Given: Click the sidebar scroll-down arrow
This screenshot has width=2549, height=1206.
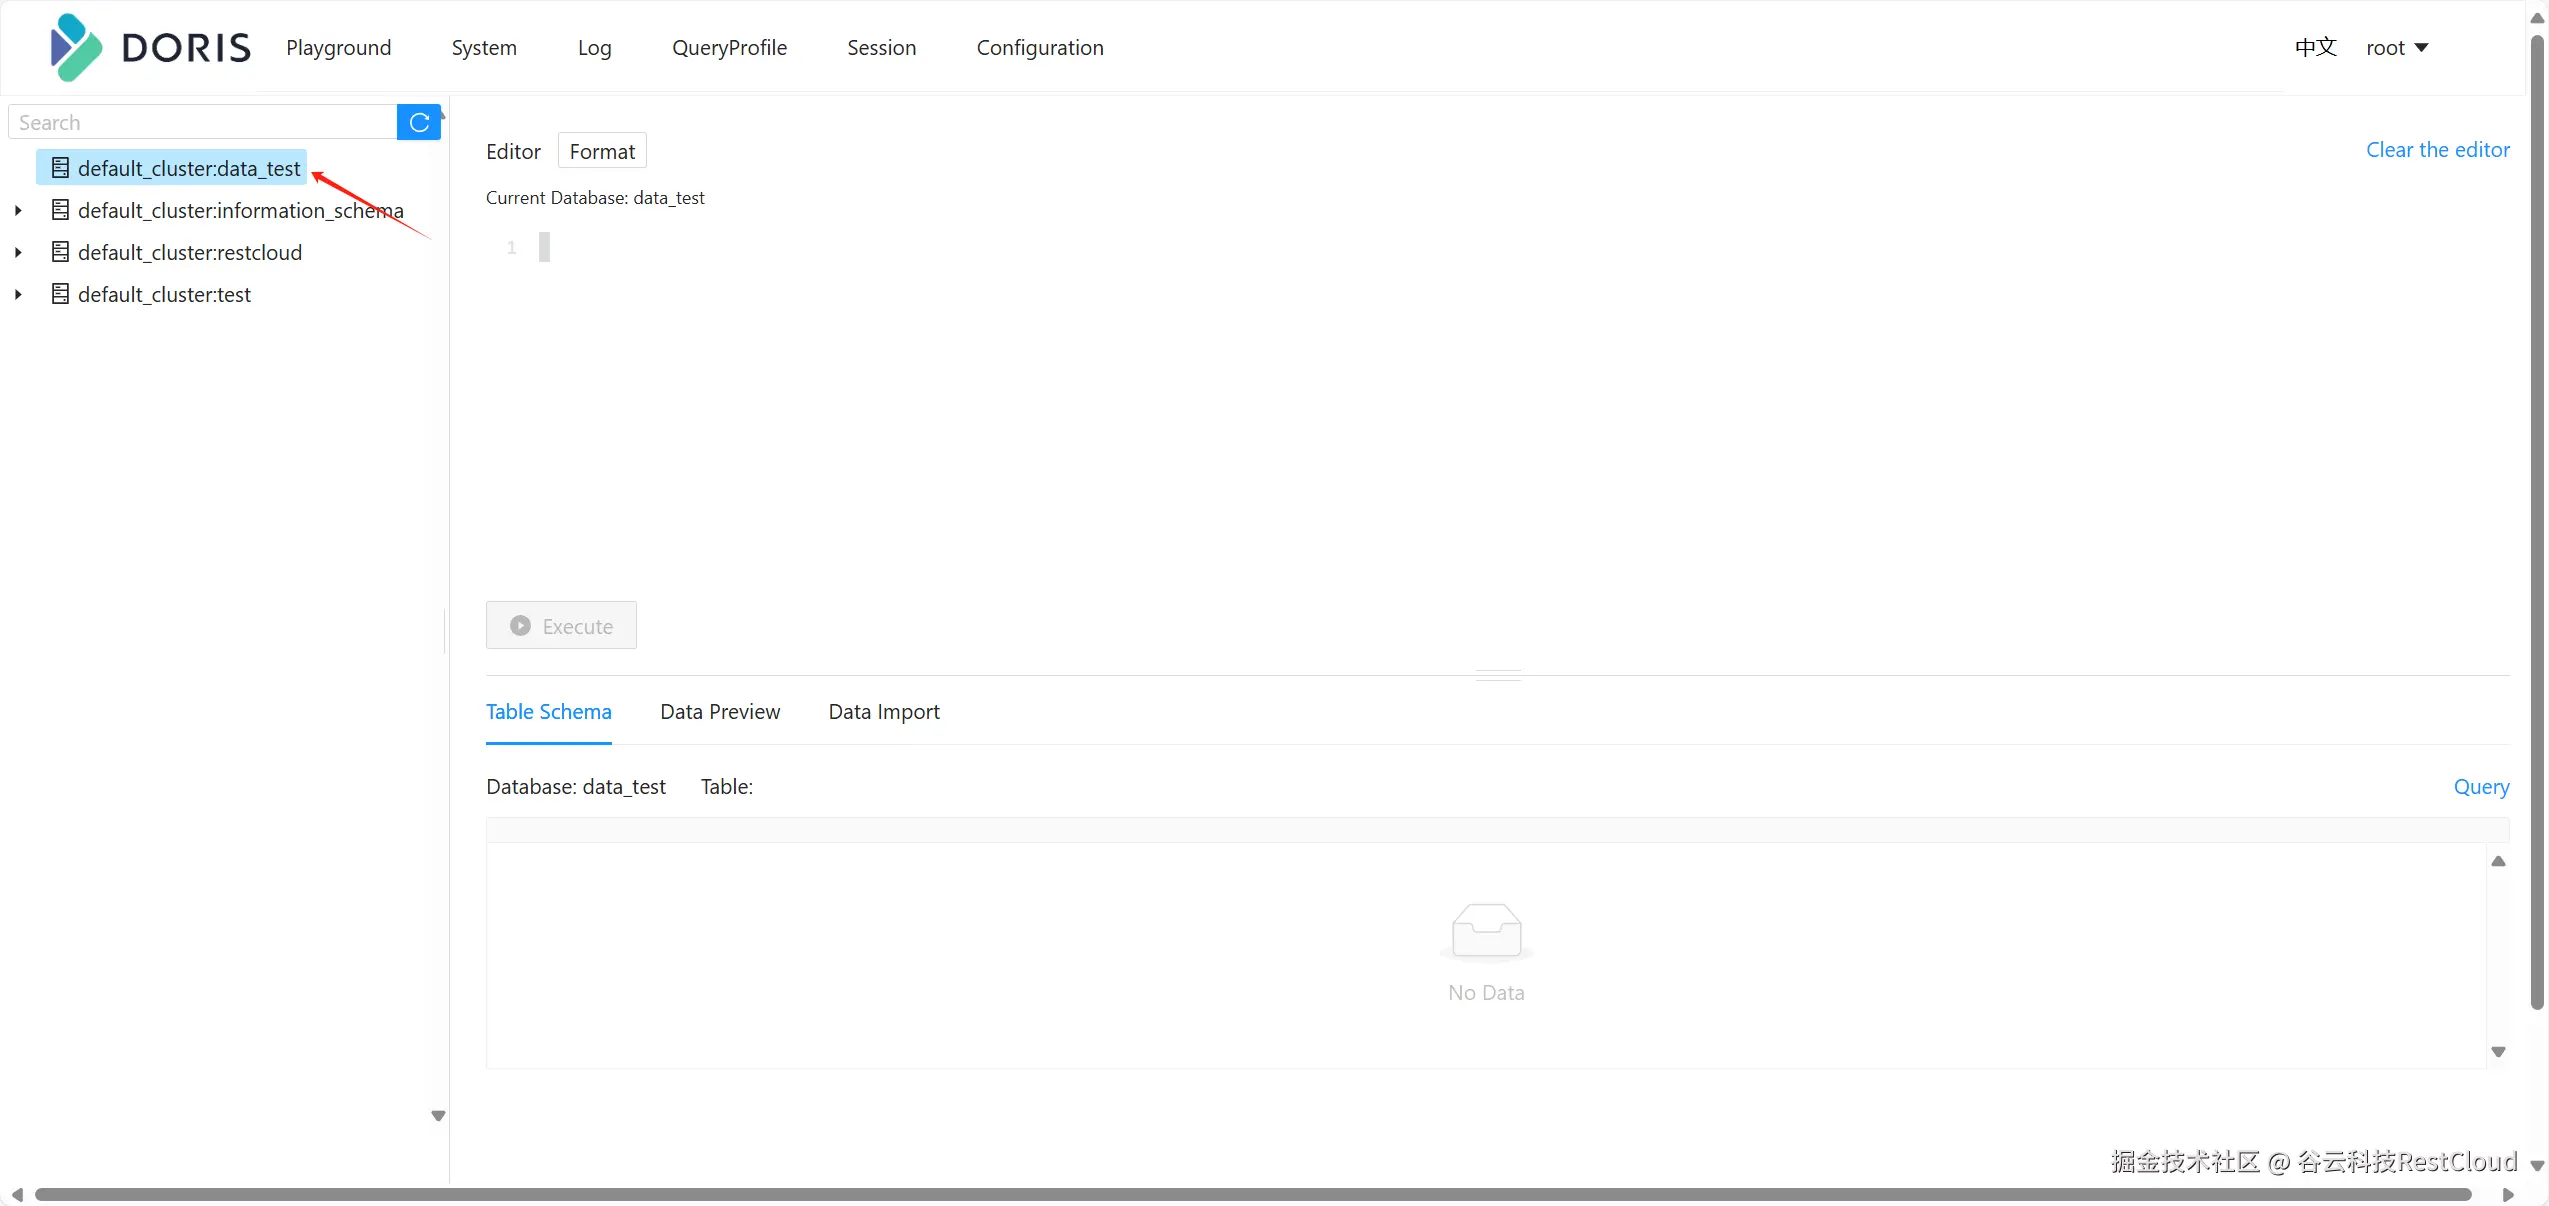Looking at the screenshot, I should [x=438, y=1116].
